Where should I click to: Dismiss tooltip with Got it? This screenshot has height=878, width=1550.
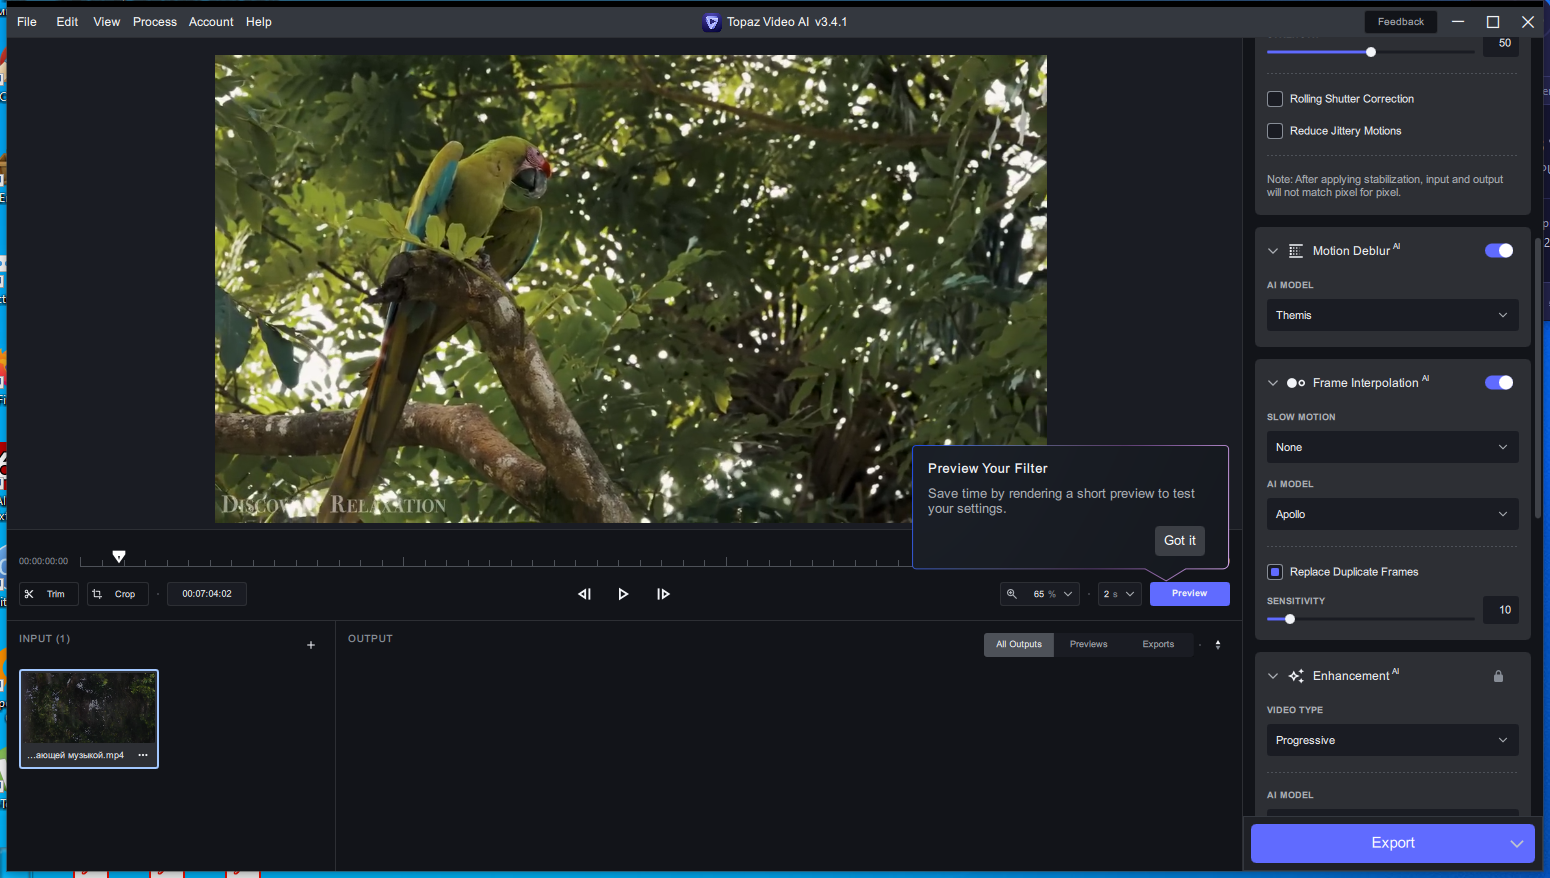(x=1180, y=541)
